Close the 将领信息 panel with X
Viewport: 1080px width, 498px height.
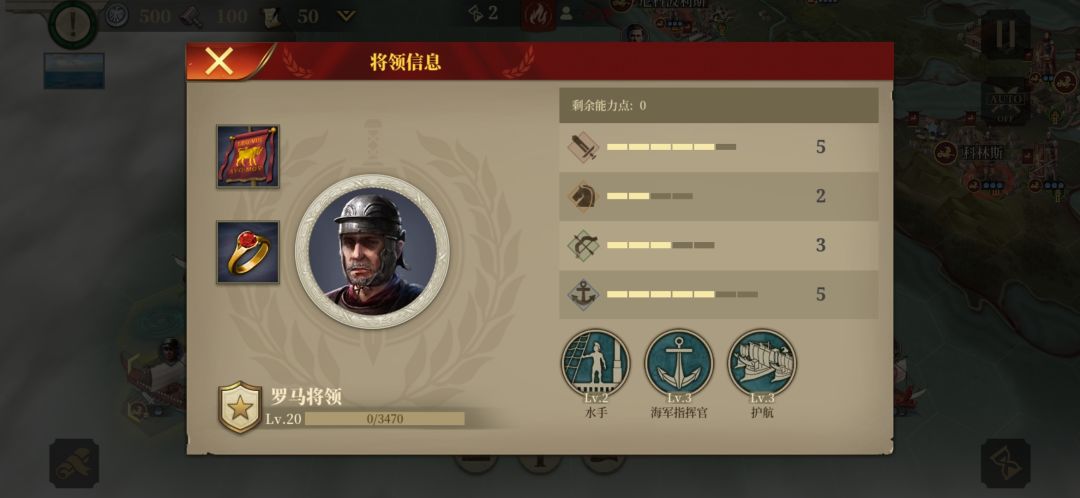(x=219, y=62)
